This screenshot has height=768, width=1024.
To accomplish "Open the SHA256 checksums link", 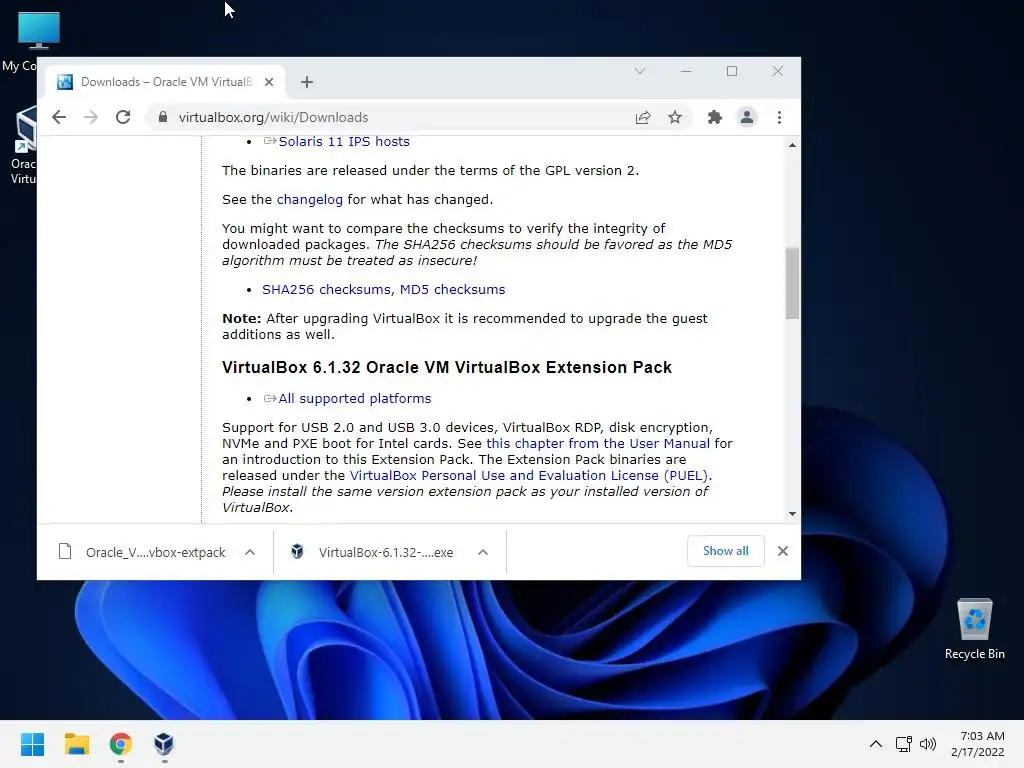I will 327,289.
